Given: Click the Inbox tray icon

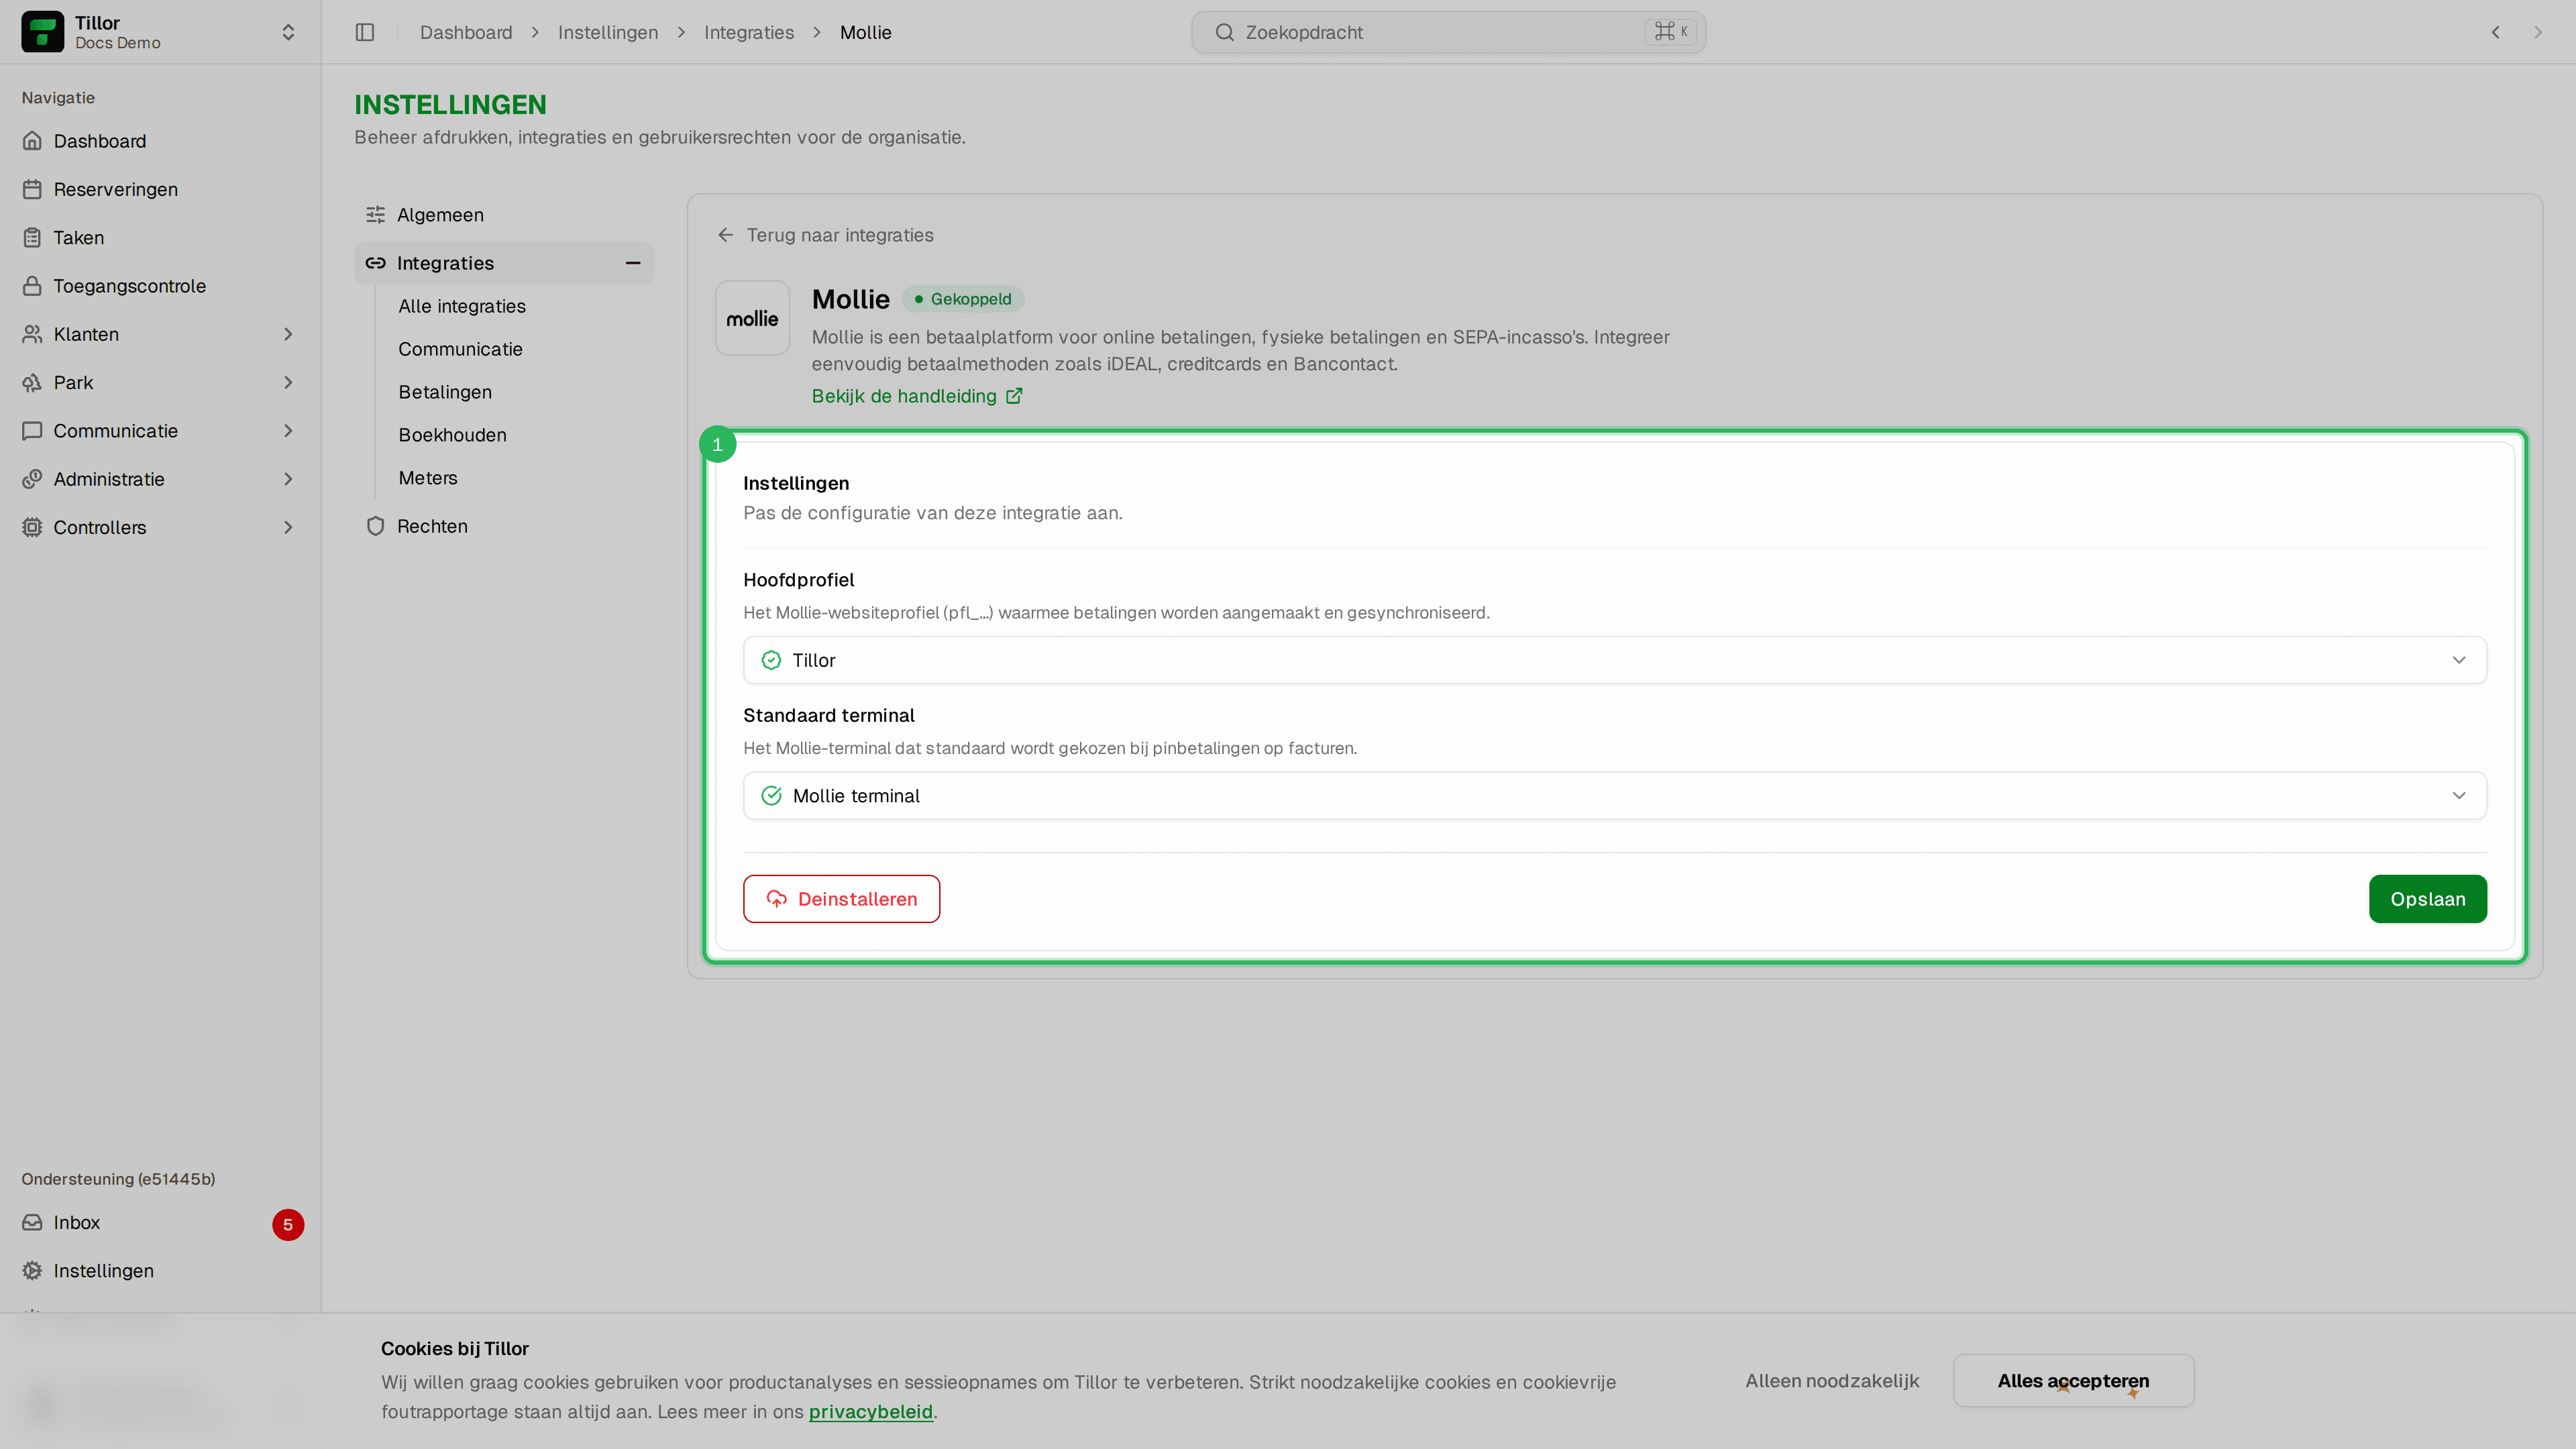Looking at the screenshot, I should [x=32, y=1222].
